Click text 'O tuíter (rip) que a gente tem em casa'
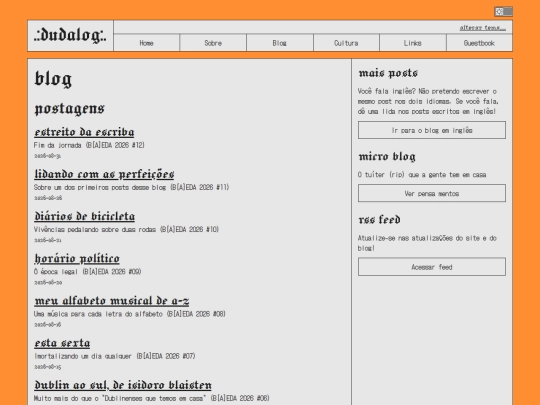 [x=422, y=175]
